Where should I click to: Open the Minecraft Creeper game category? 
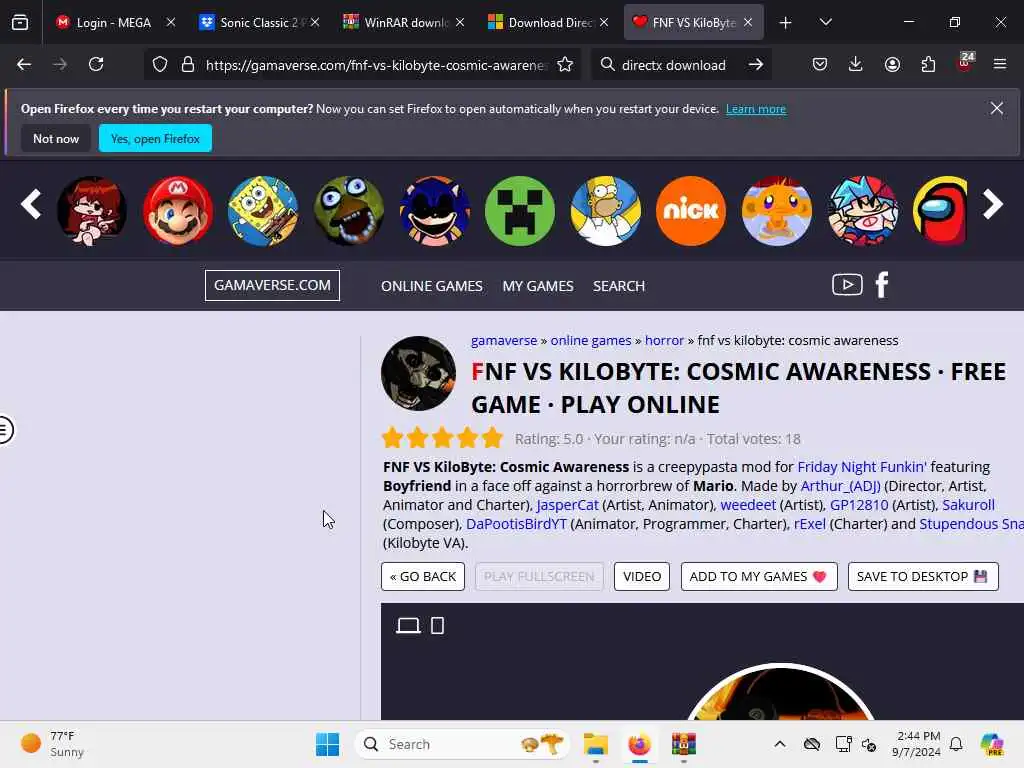(x=520, y=211)
